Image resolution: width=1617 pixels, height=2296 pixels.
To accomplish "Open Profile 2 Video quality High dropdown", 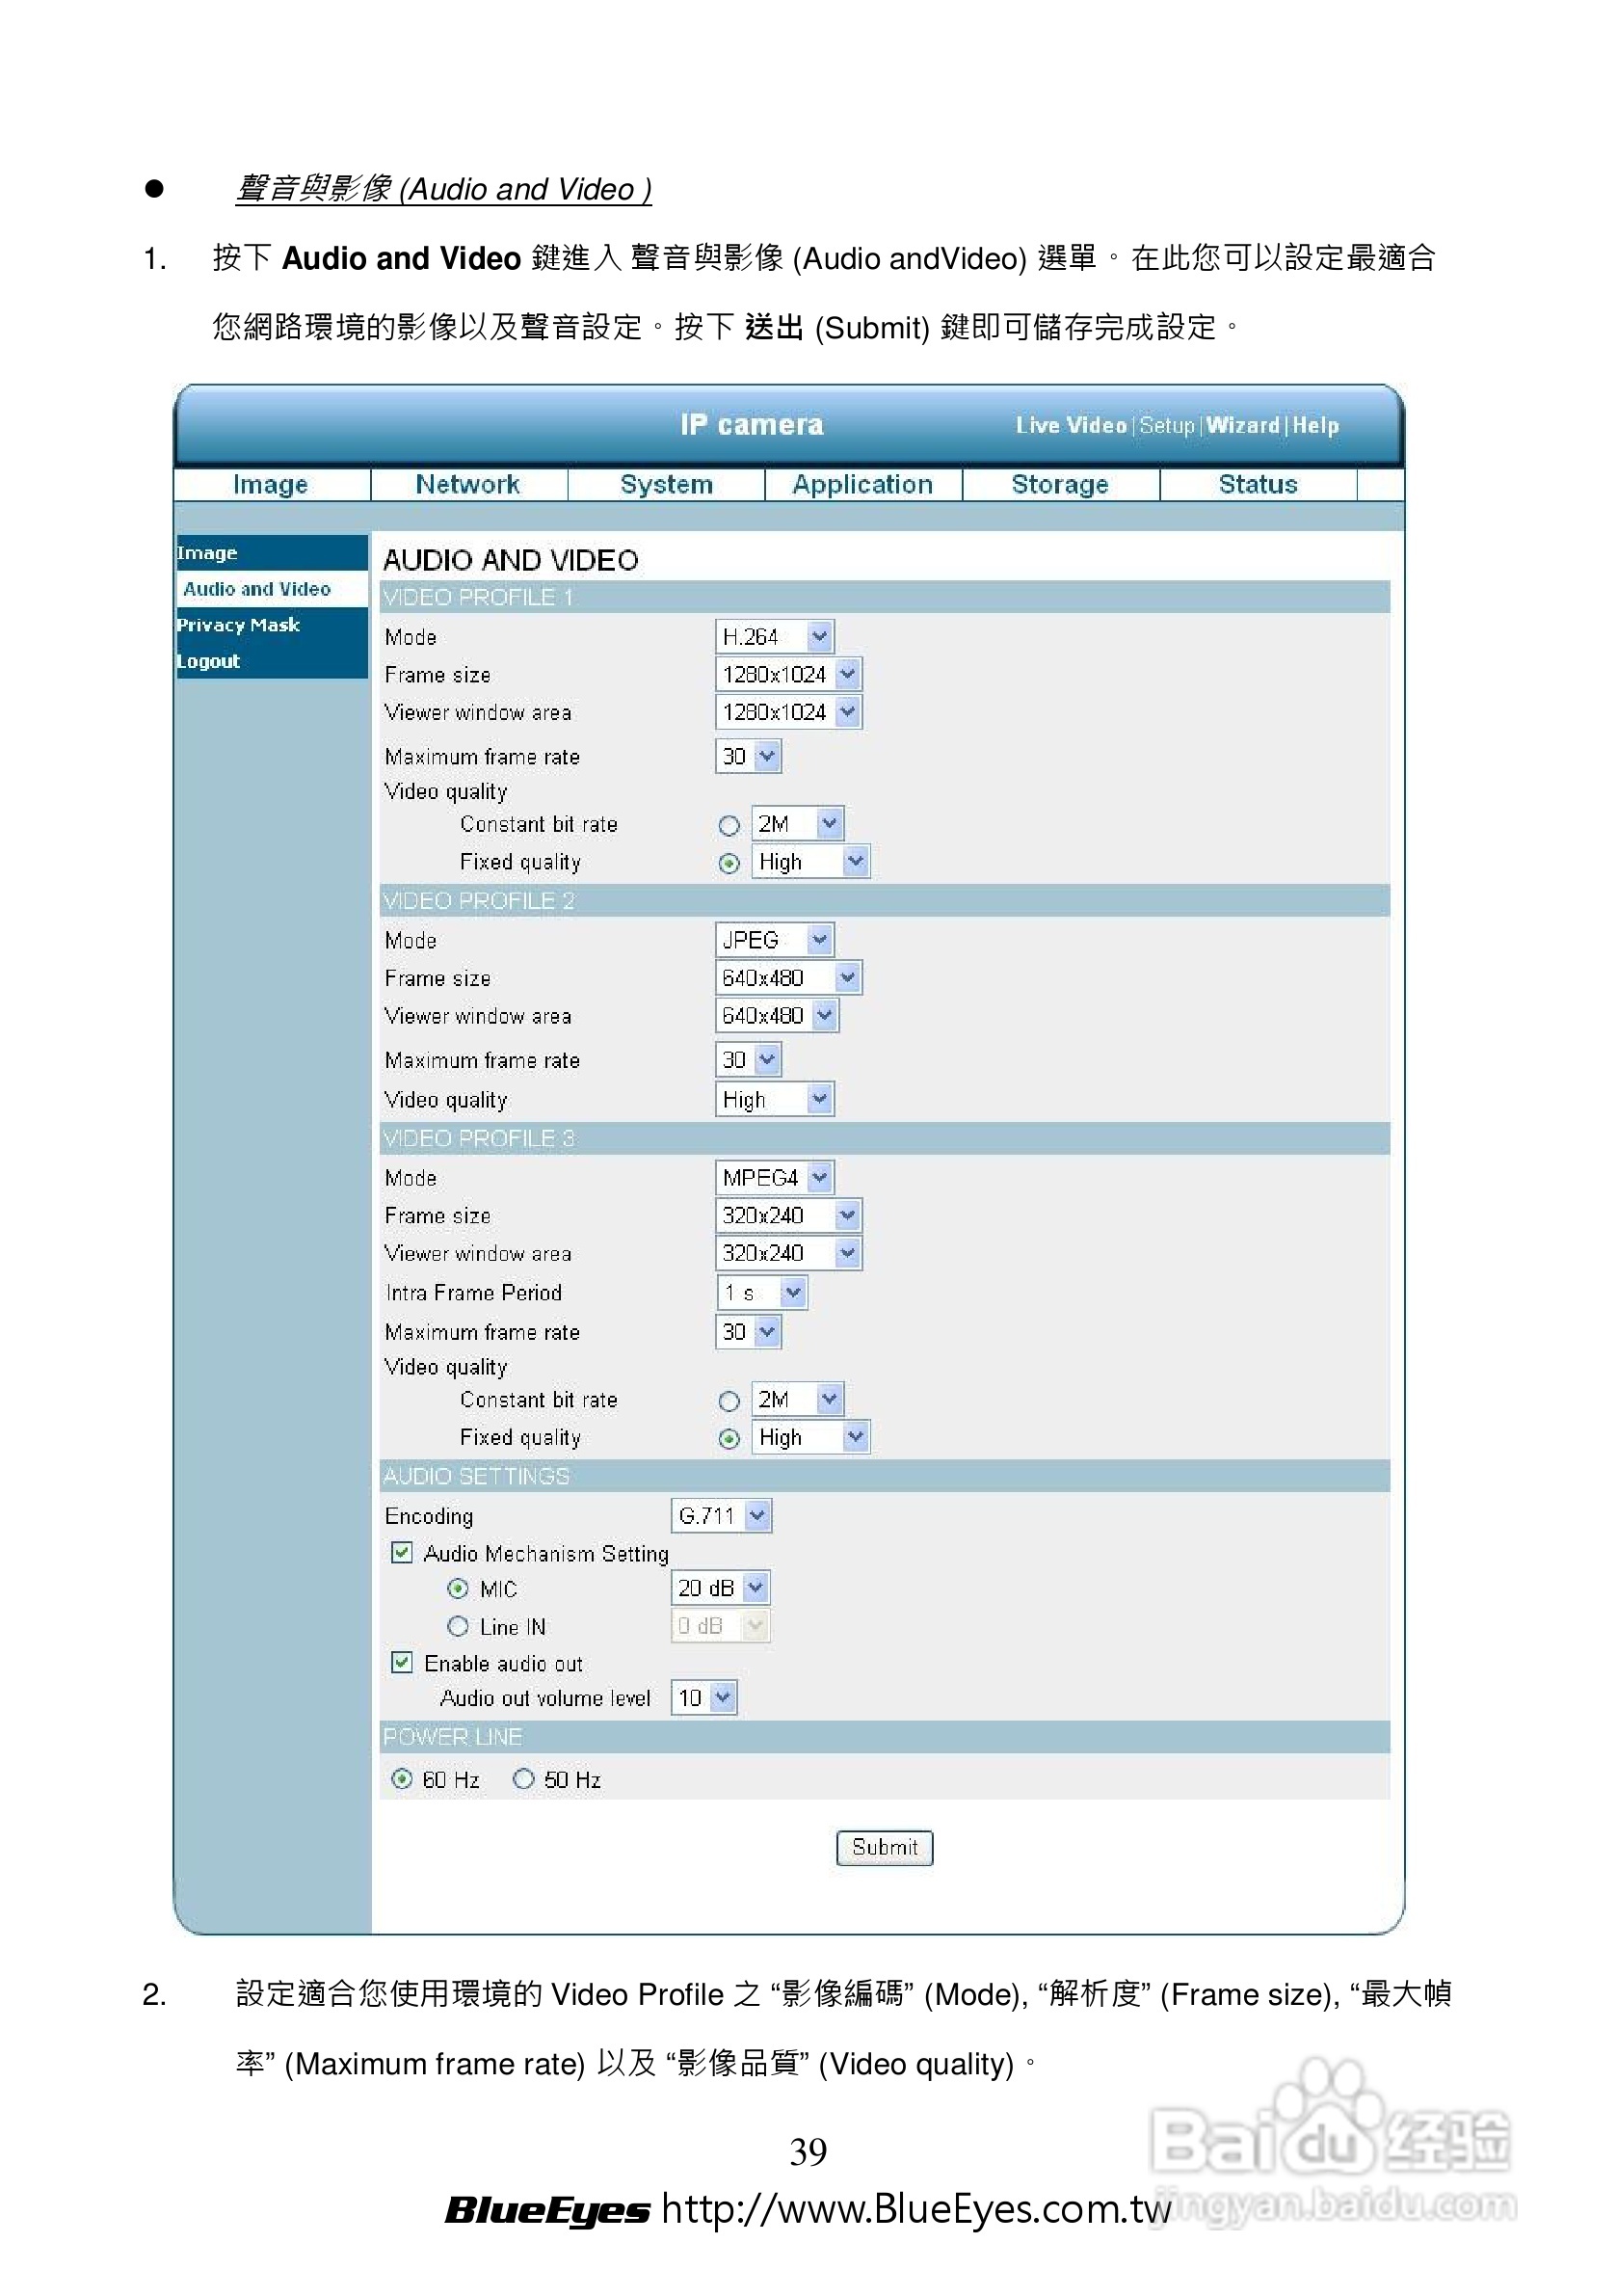I will [774, 1100].
